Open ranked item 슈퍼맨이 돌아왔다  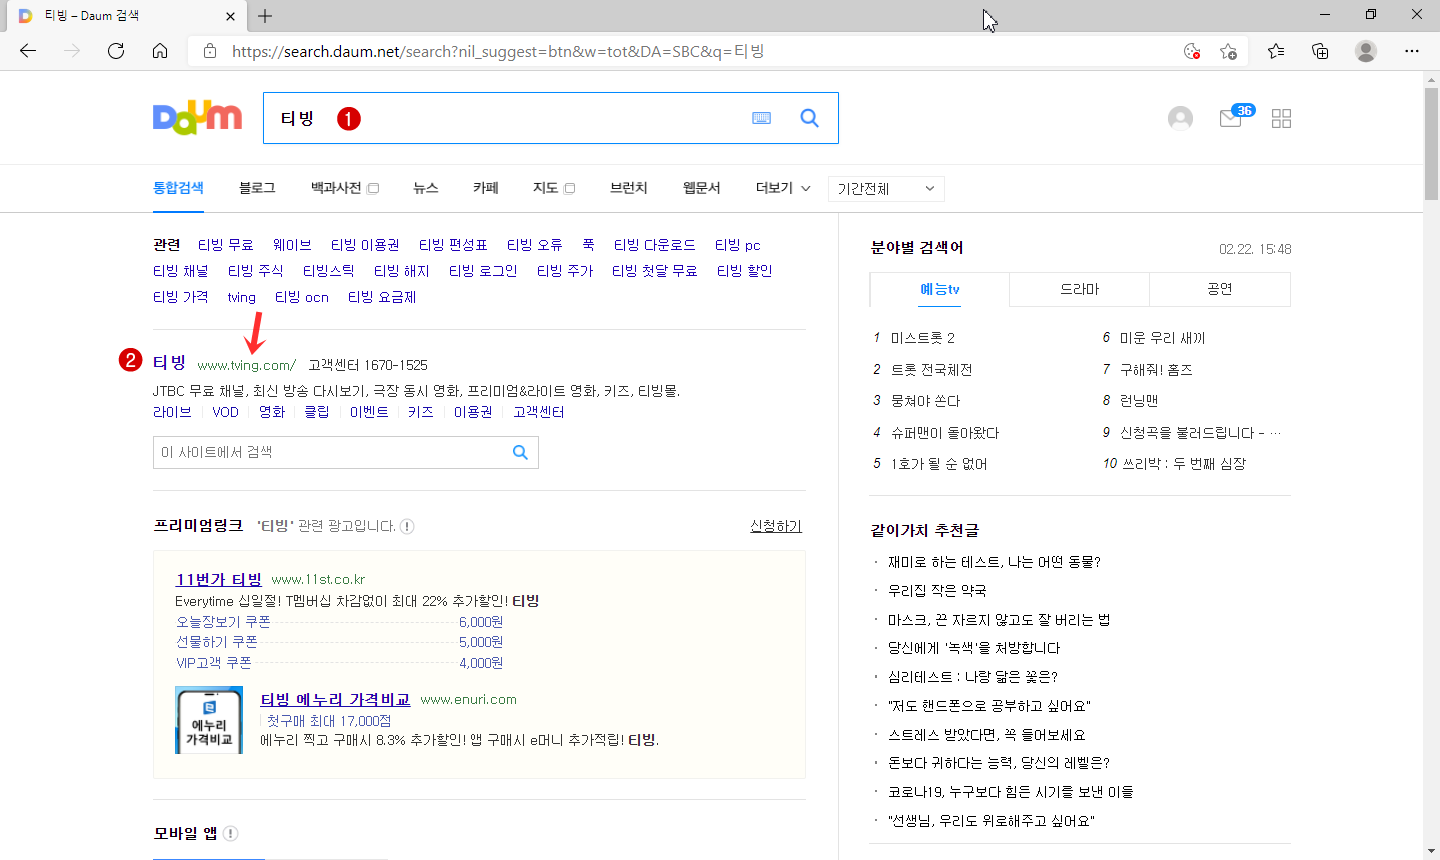945,433
